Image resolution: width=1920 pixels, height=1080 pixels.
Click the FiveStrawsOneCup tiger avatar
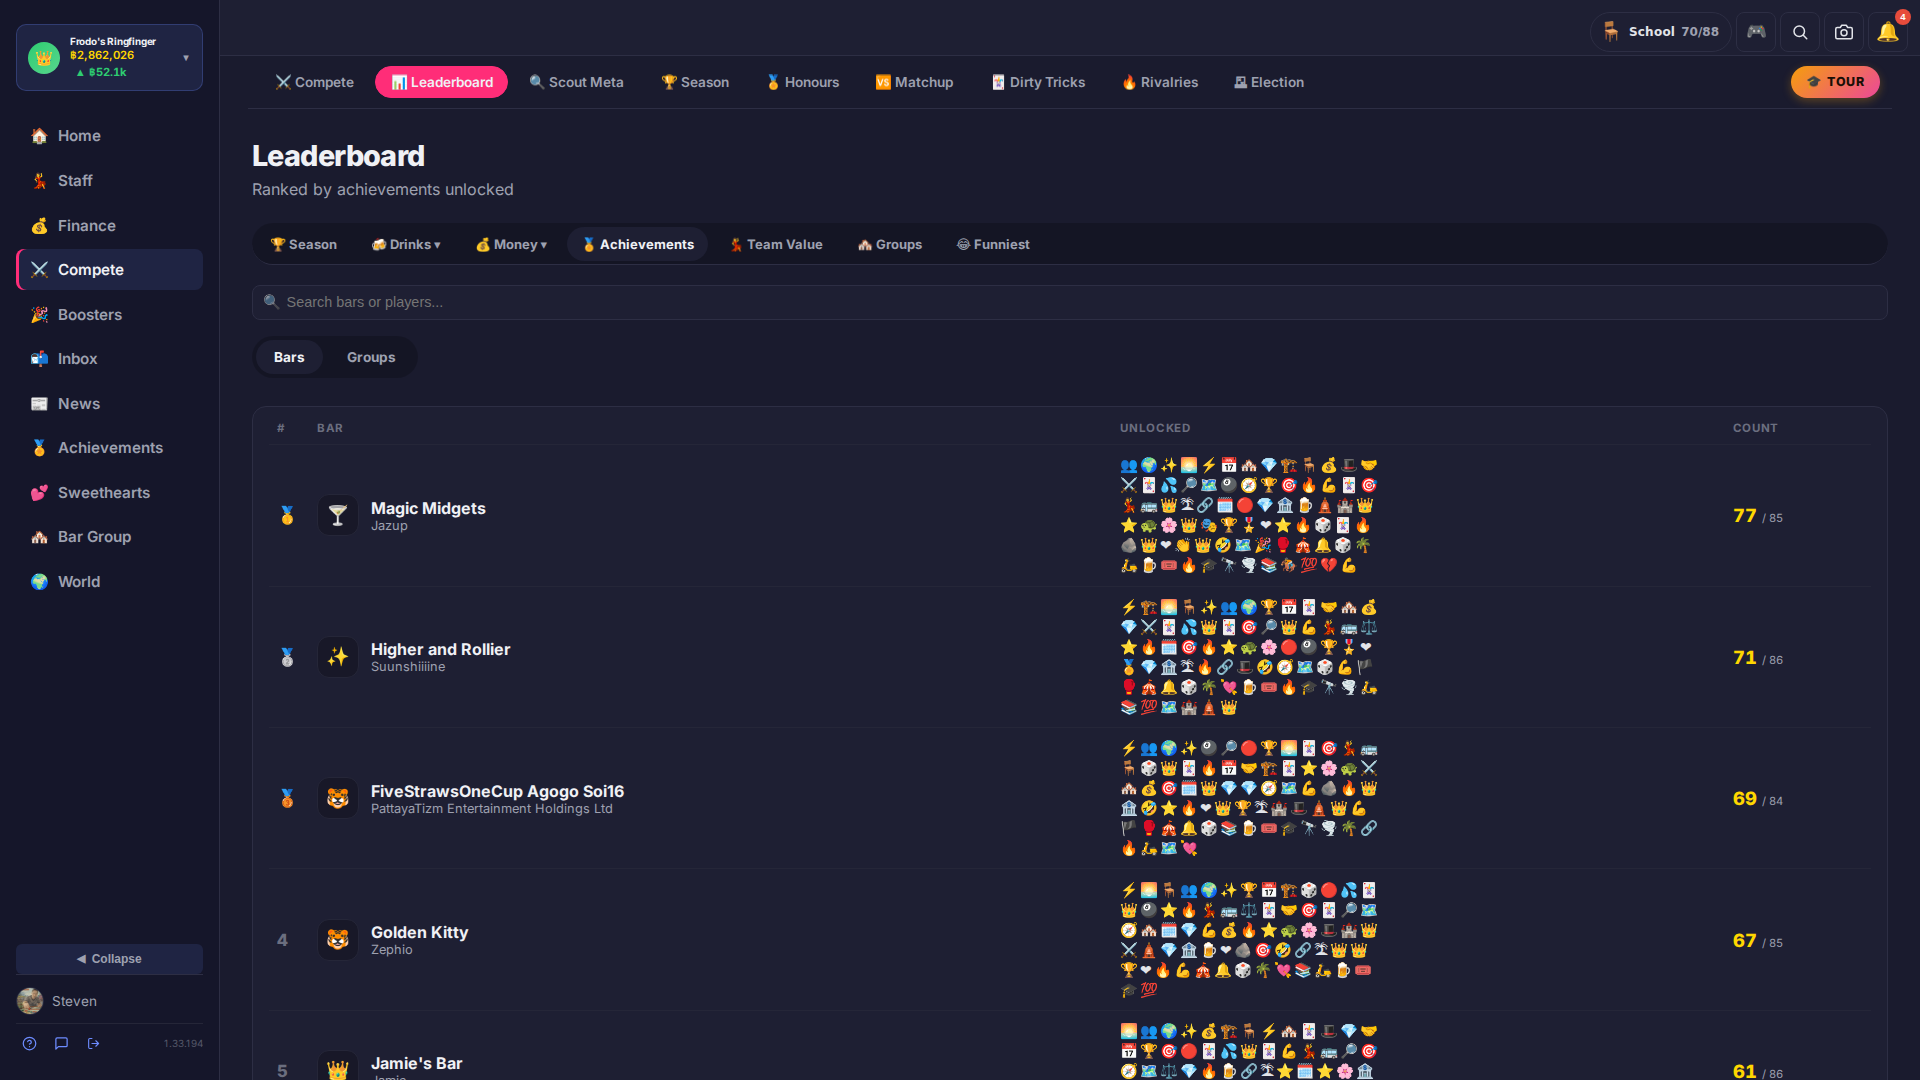[338, 798]
